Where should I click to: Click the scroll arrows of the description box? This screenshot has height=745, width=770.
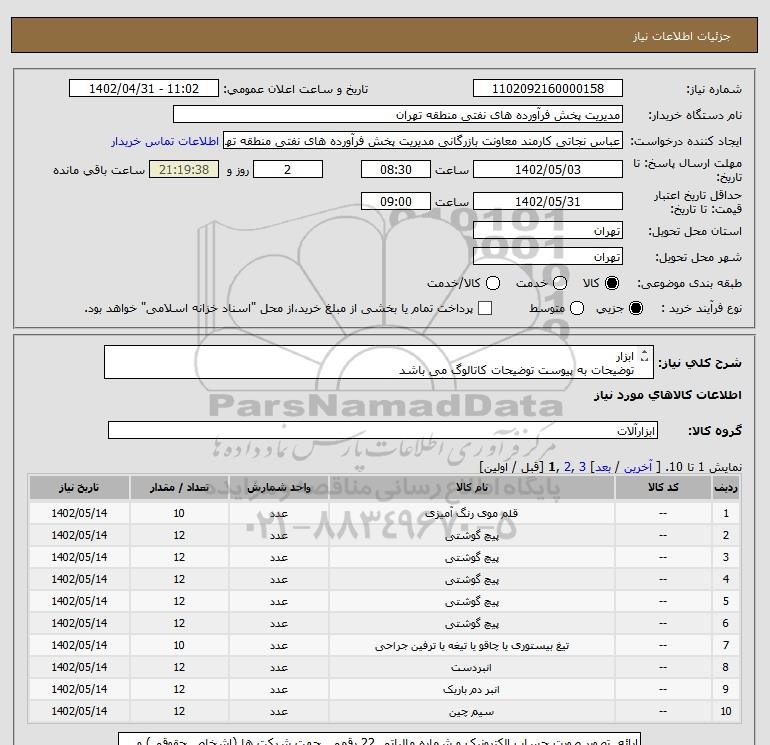[x=645, y=356]
